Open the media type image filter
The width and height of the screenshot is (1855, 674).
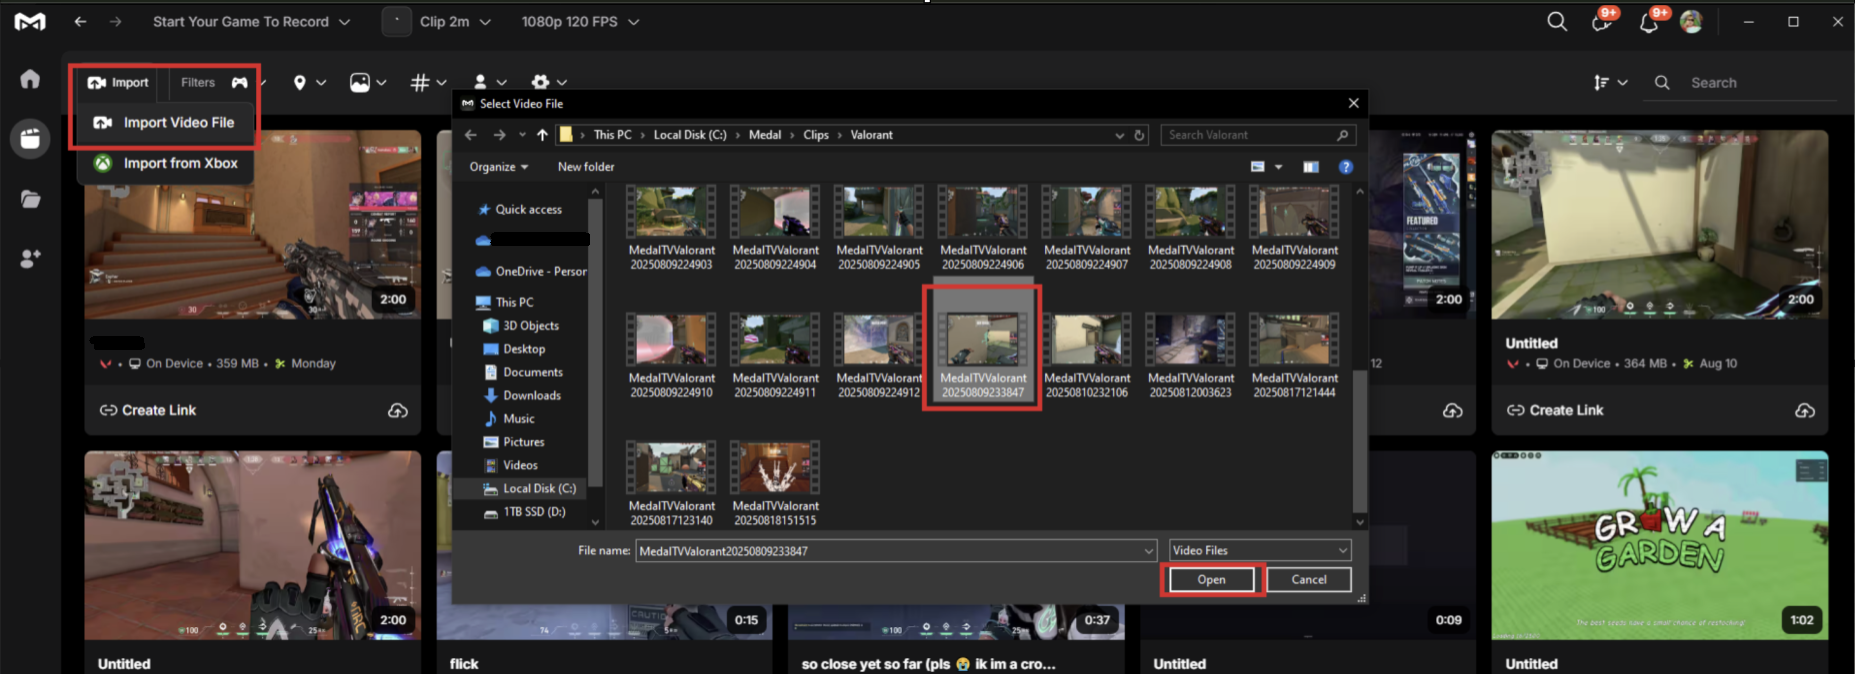[367, 82]
